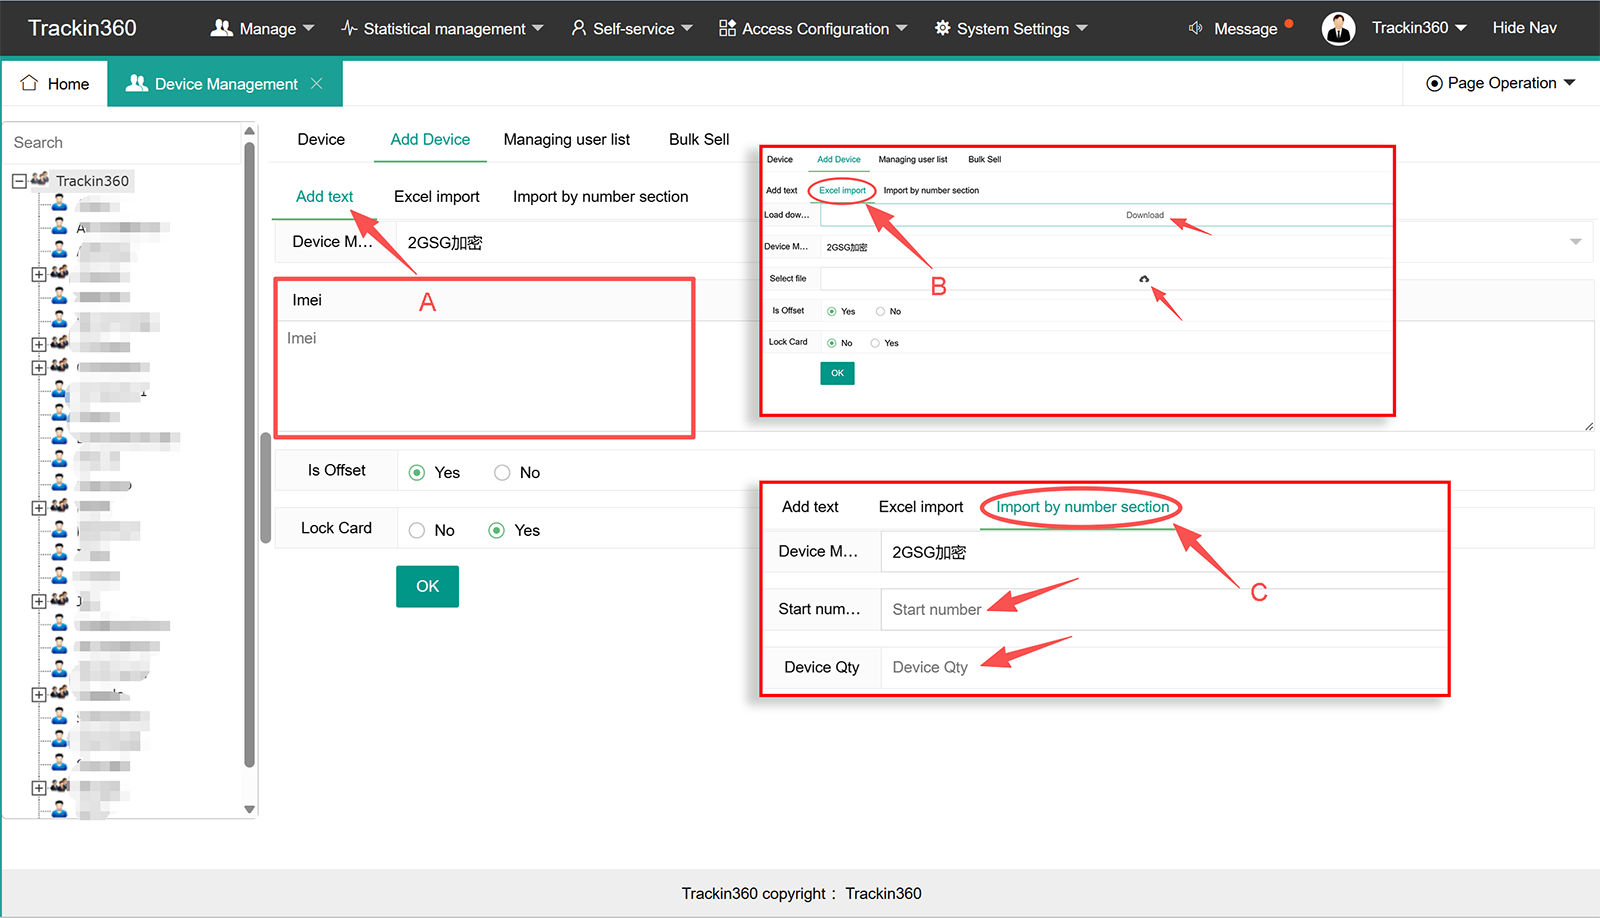Click the Device Model dropdown arrow
Screen dimensions: 1600x918
pos(1575,242)
